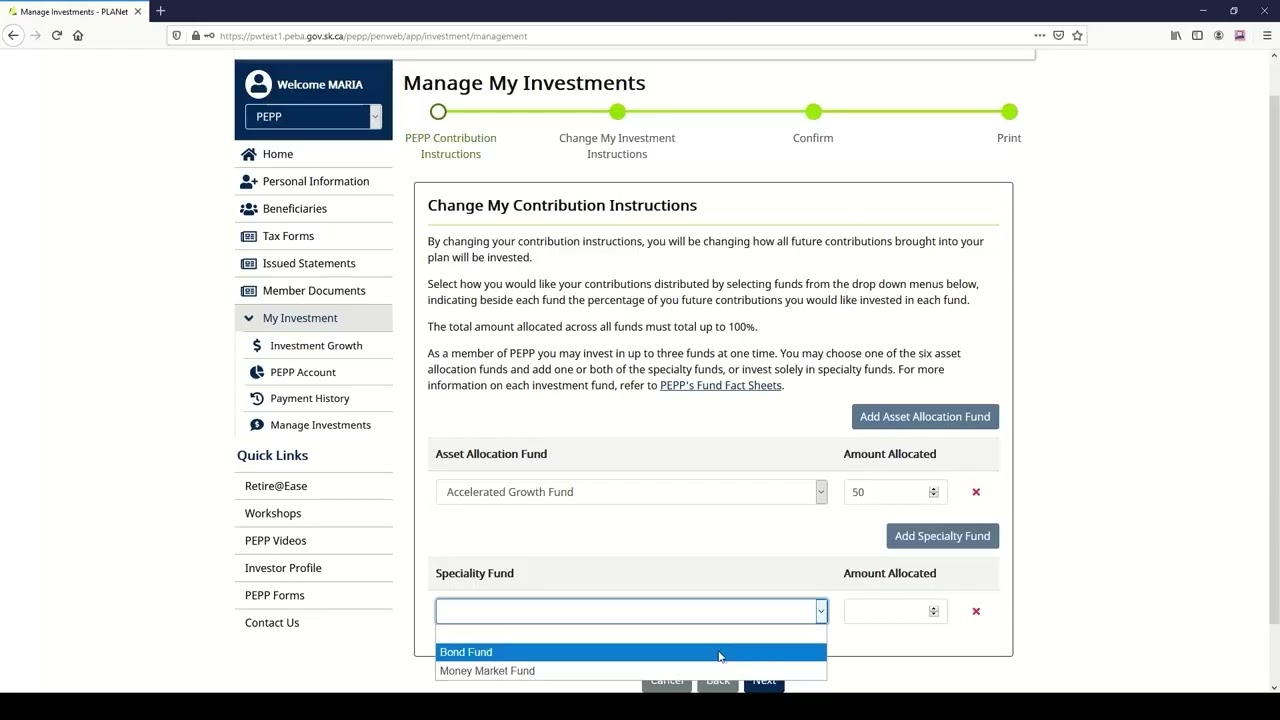Viewport: 1280px width, 720px height.
Task: Click the Member Documents icon
Action: (x=249, y=291)
